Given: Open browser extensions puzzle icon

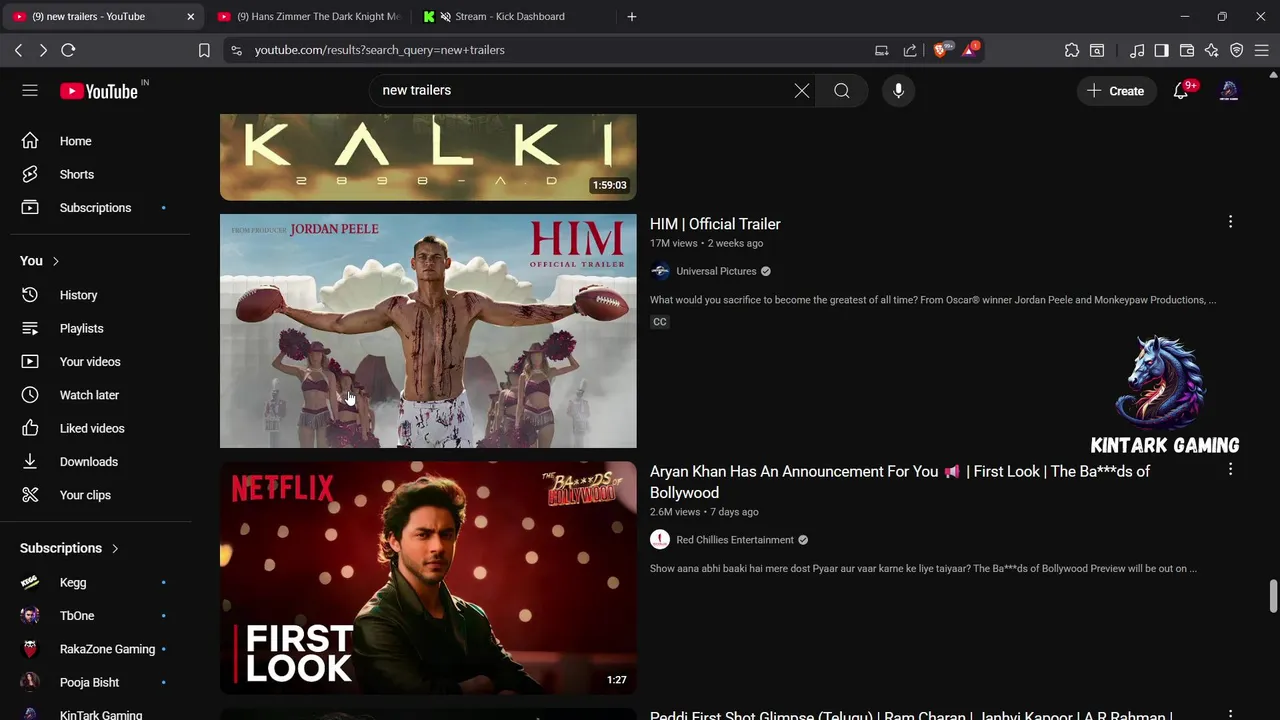Looking at the screenshot, I should [1072, 50].
